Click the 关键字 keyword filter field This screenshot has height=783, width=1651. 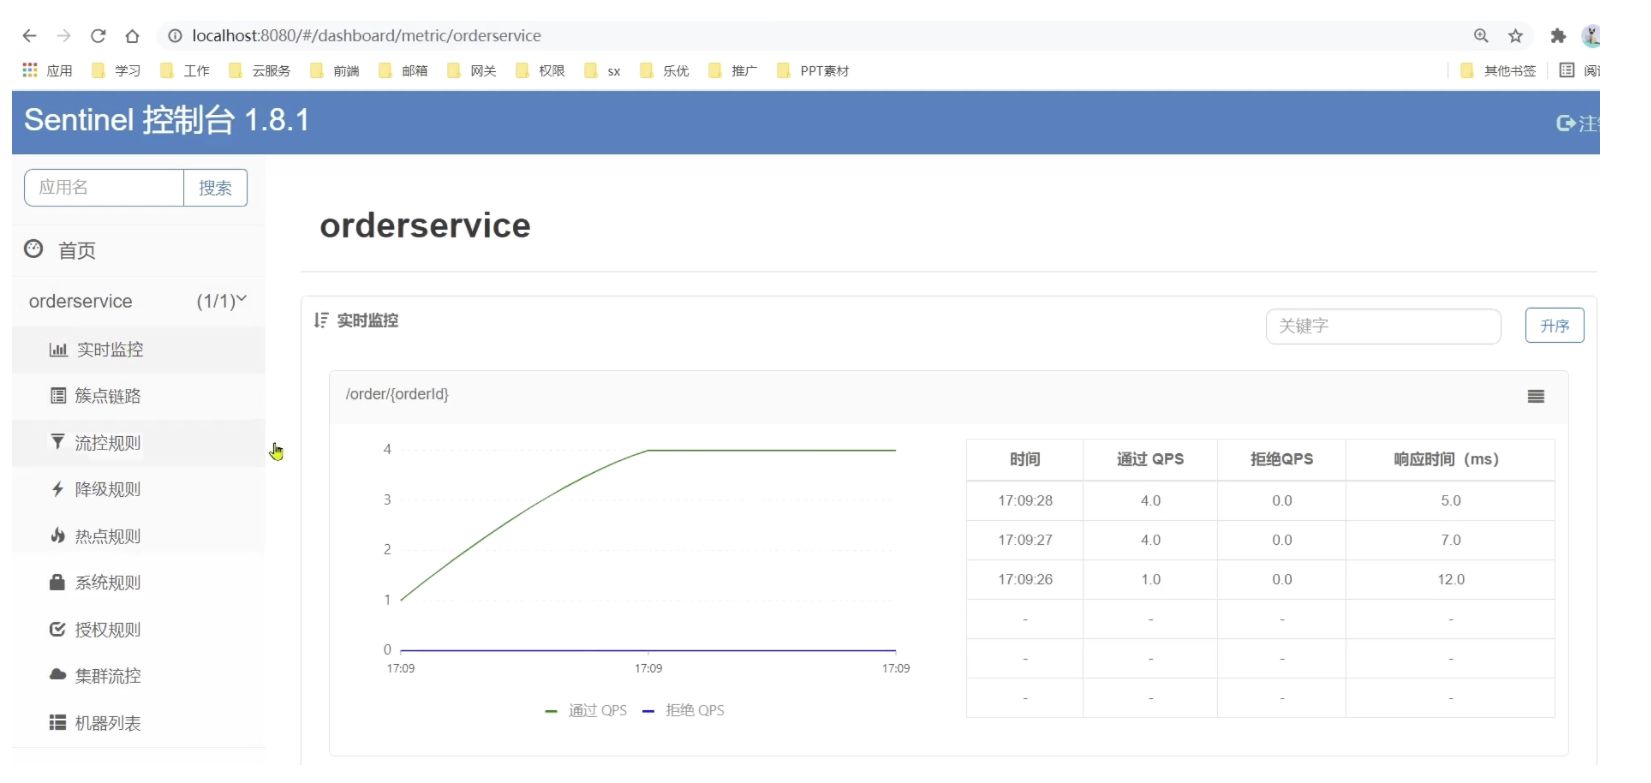[x=1383, y=326]
